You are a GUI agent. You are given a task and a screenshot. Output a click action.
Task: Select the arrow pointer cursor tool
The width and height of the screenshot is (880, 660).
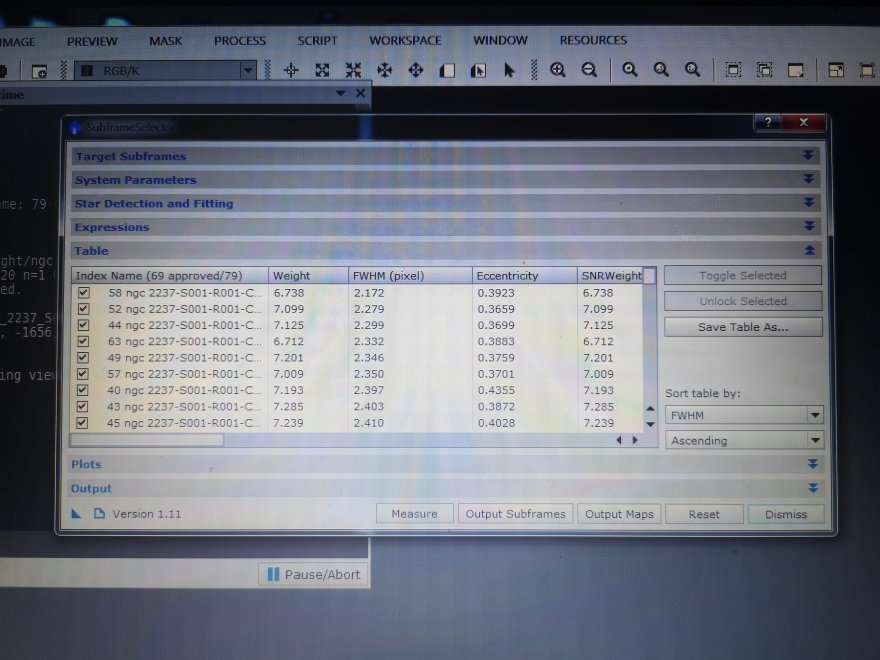click(509, 70)
